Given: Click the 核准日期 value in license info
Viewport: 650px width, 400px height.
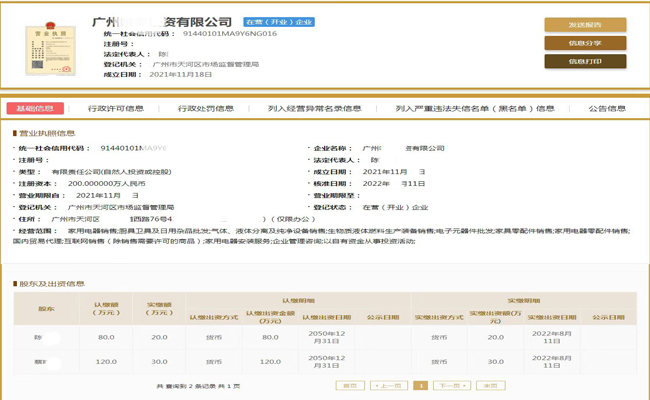Looking at the screenshot, I should pyautogui.click(x=394, y=183).
